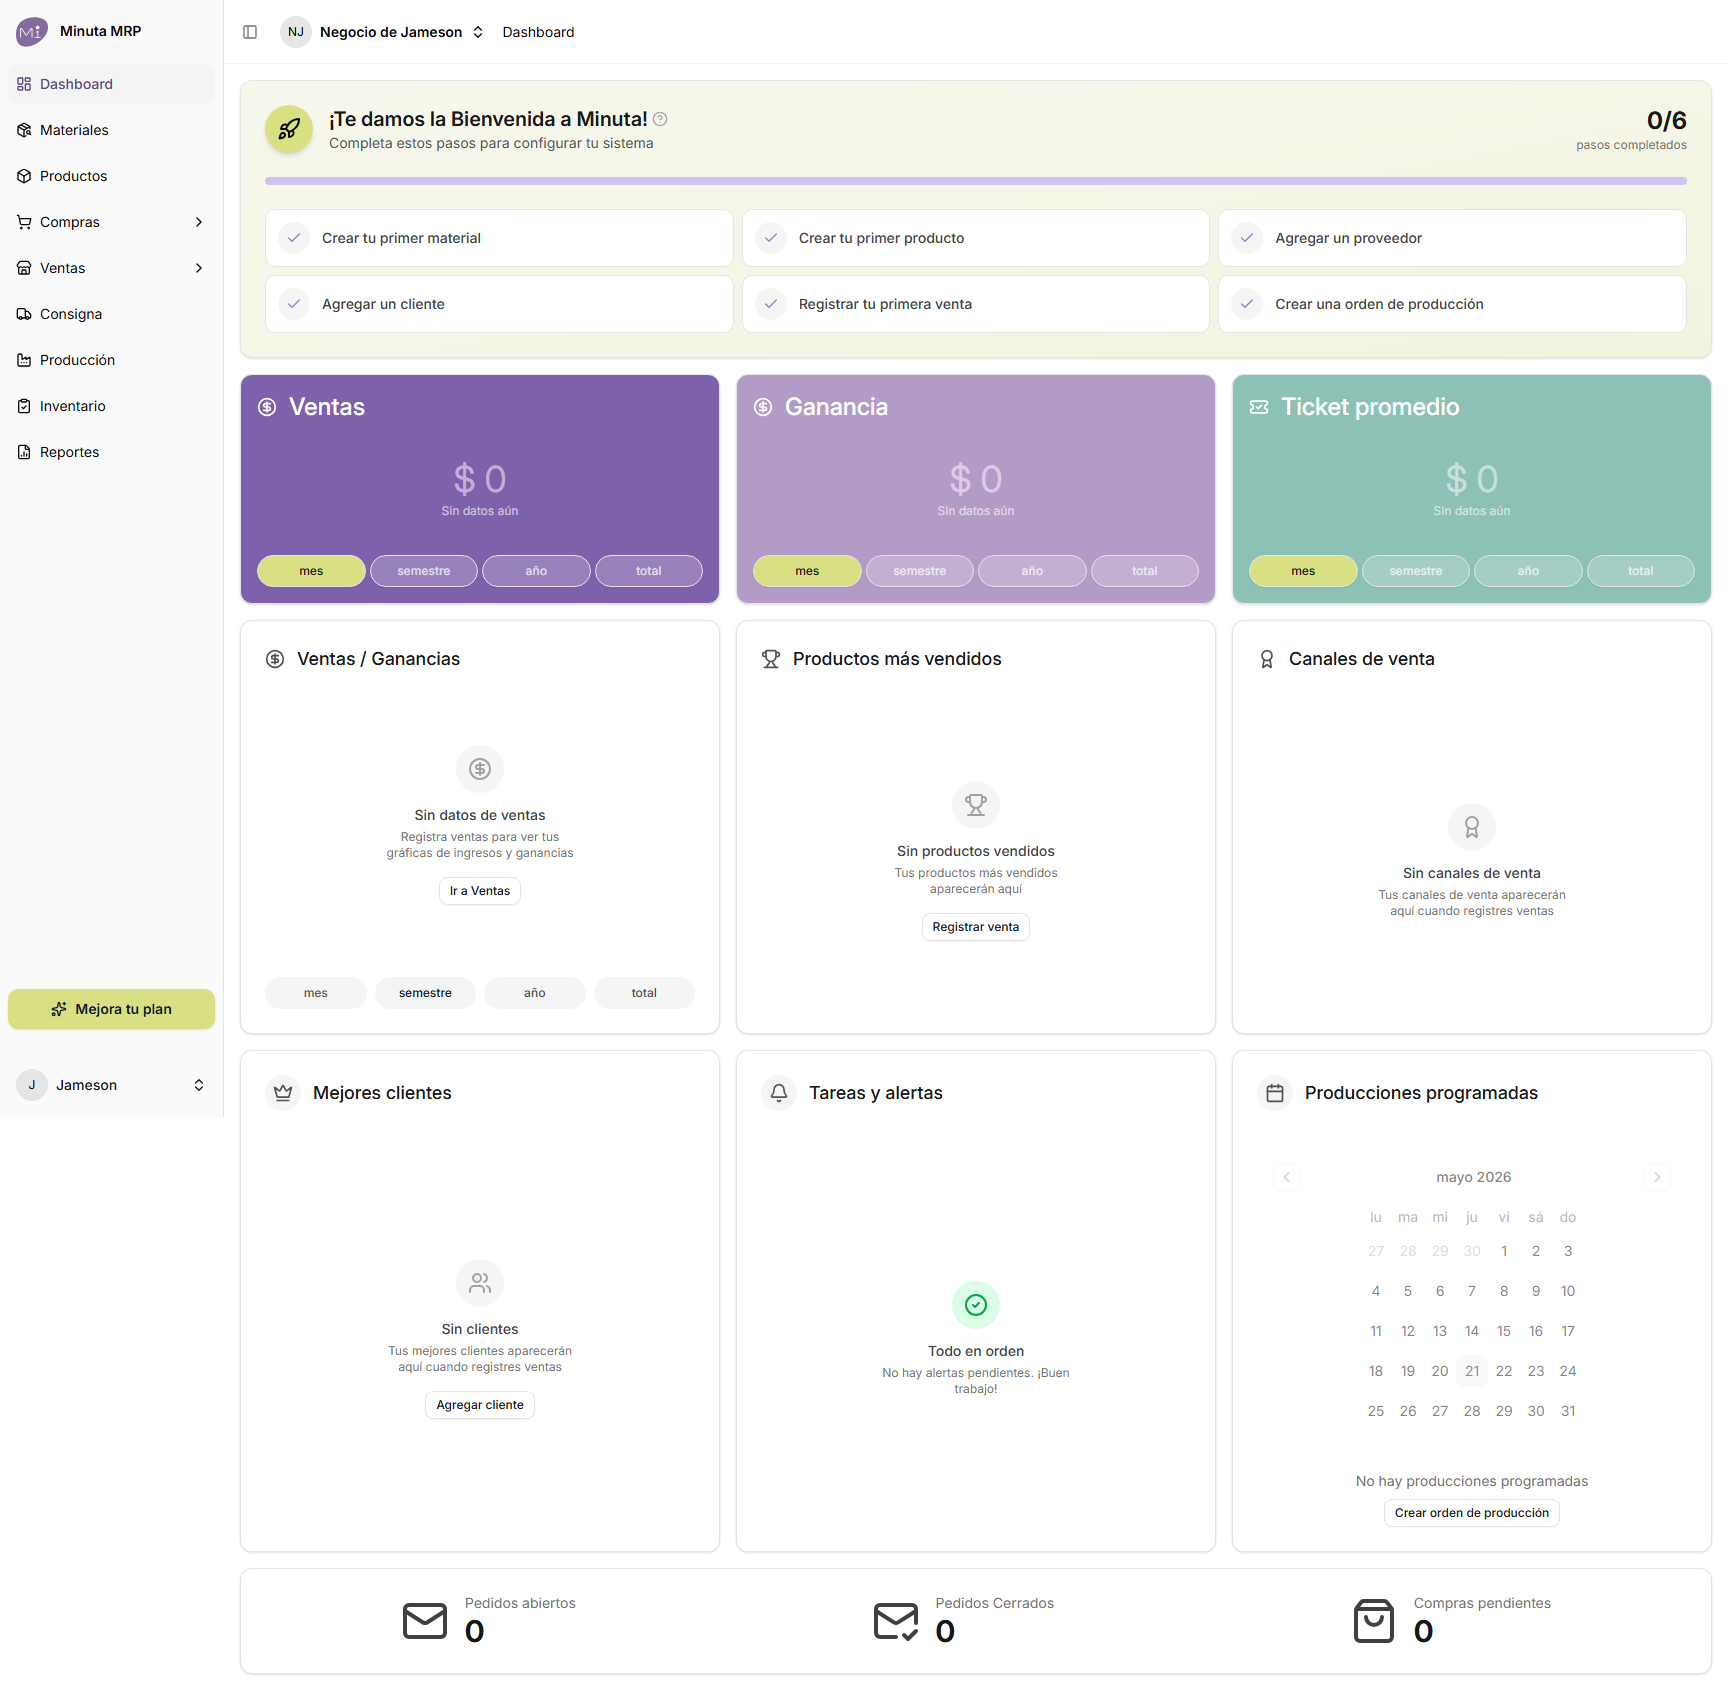
Task: Open Consigna in the sidebar
Action: click(112, 314)
